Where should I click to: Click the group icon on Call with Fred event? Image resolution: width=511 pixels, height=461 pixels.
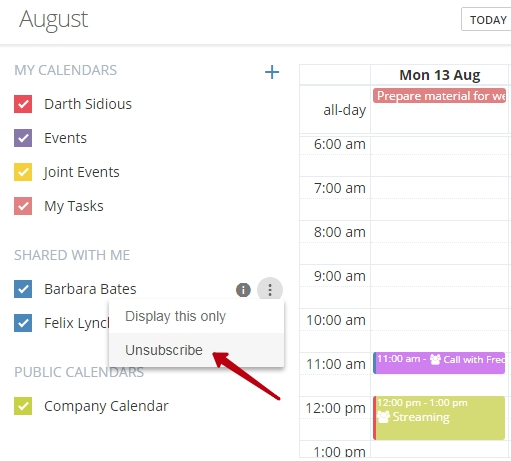[435, 359]
